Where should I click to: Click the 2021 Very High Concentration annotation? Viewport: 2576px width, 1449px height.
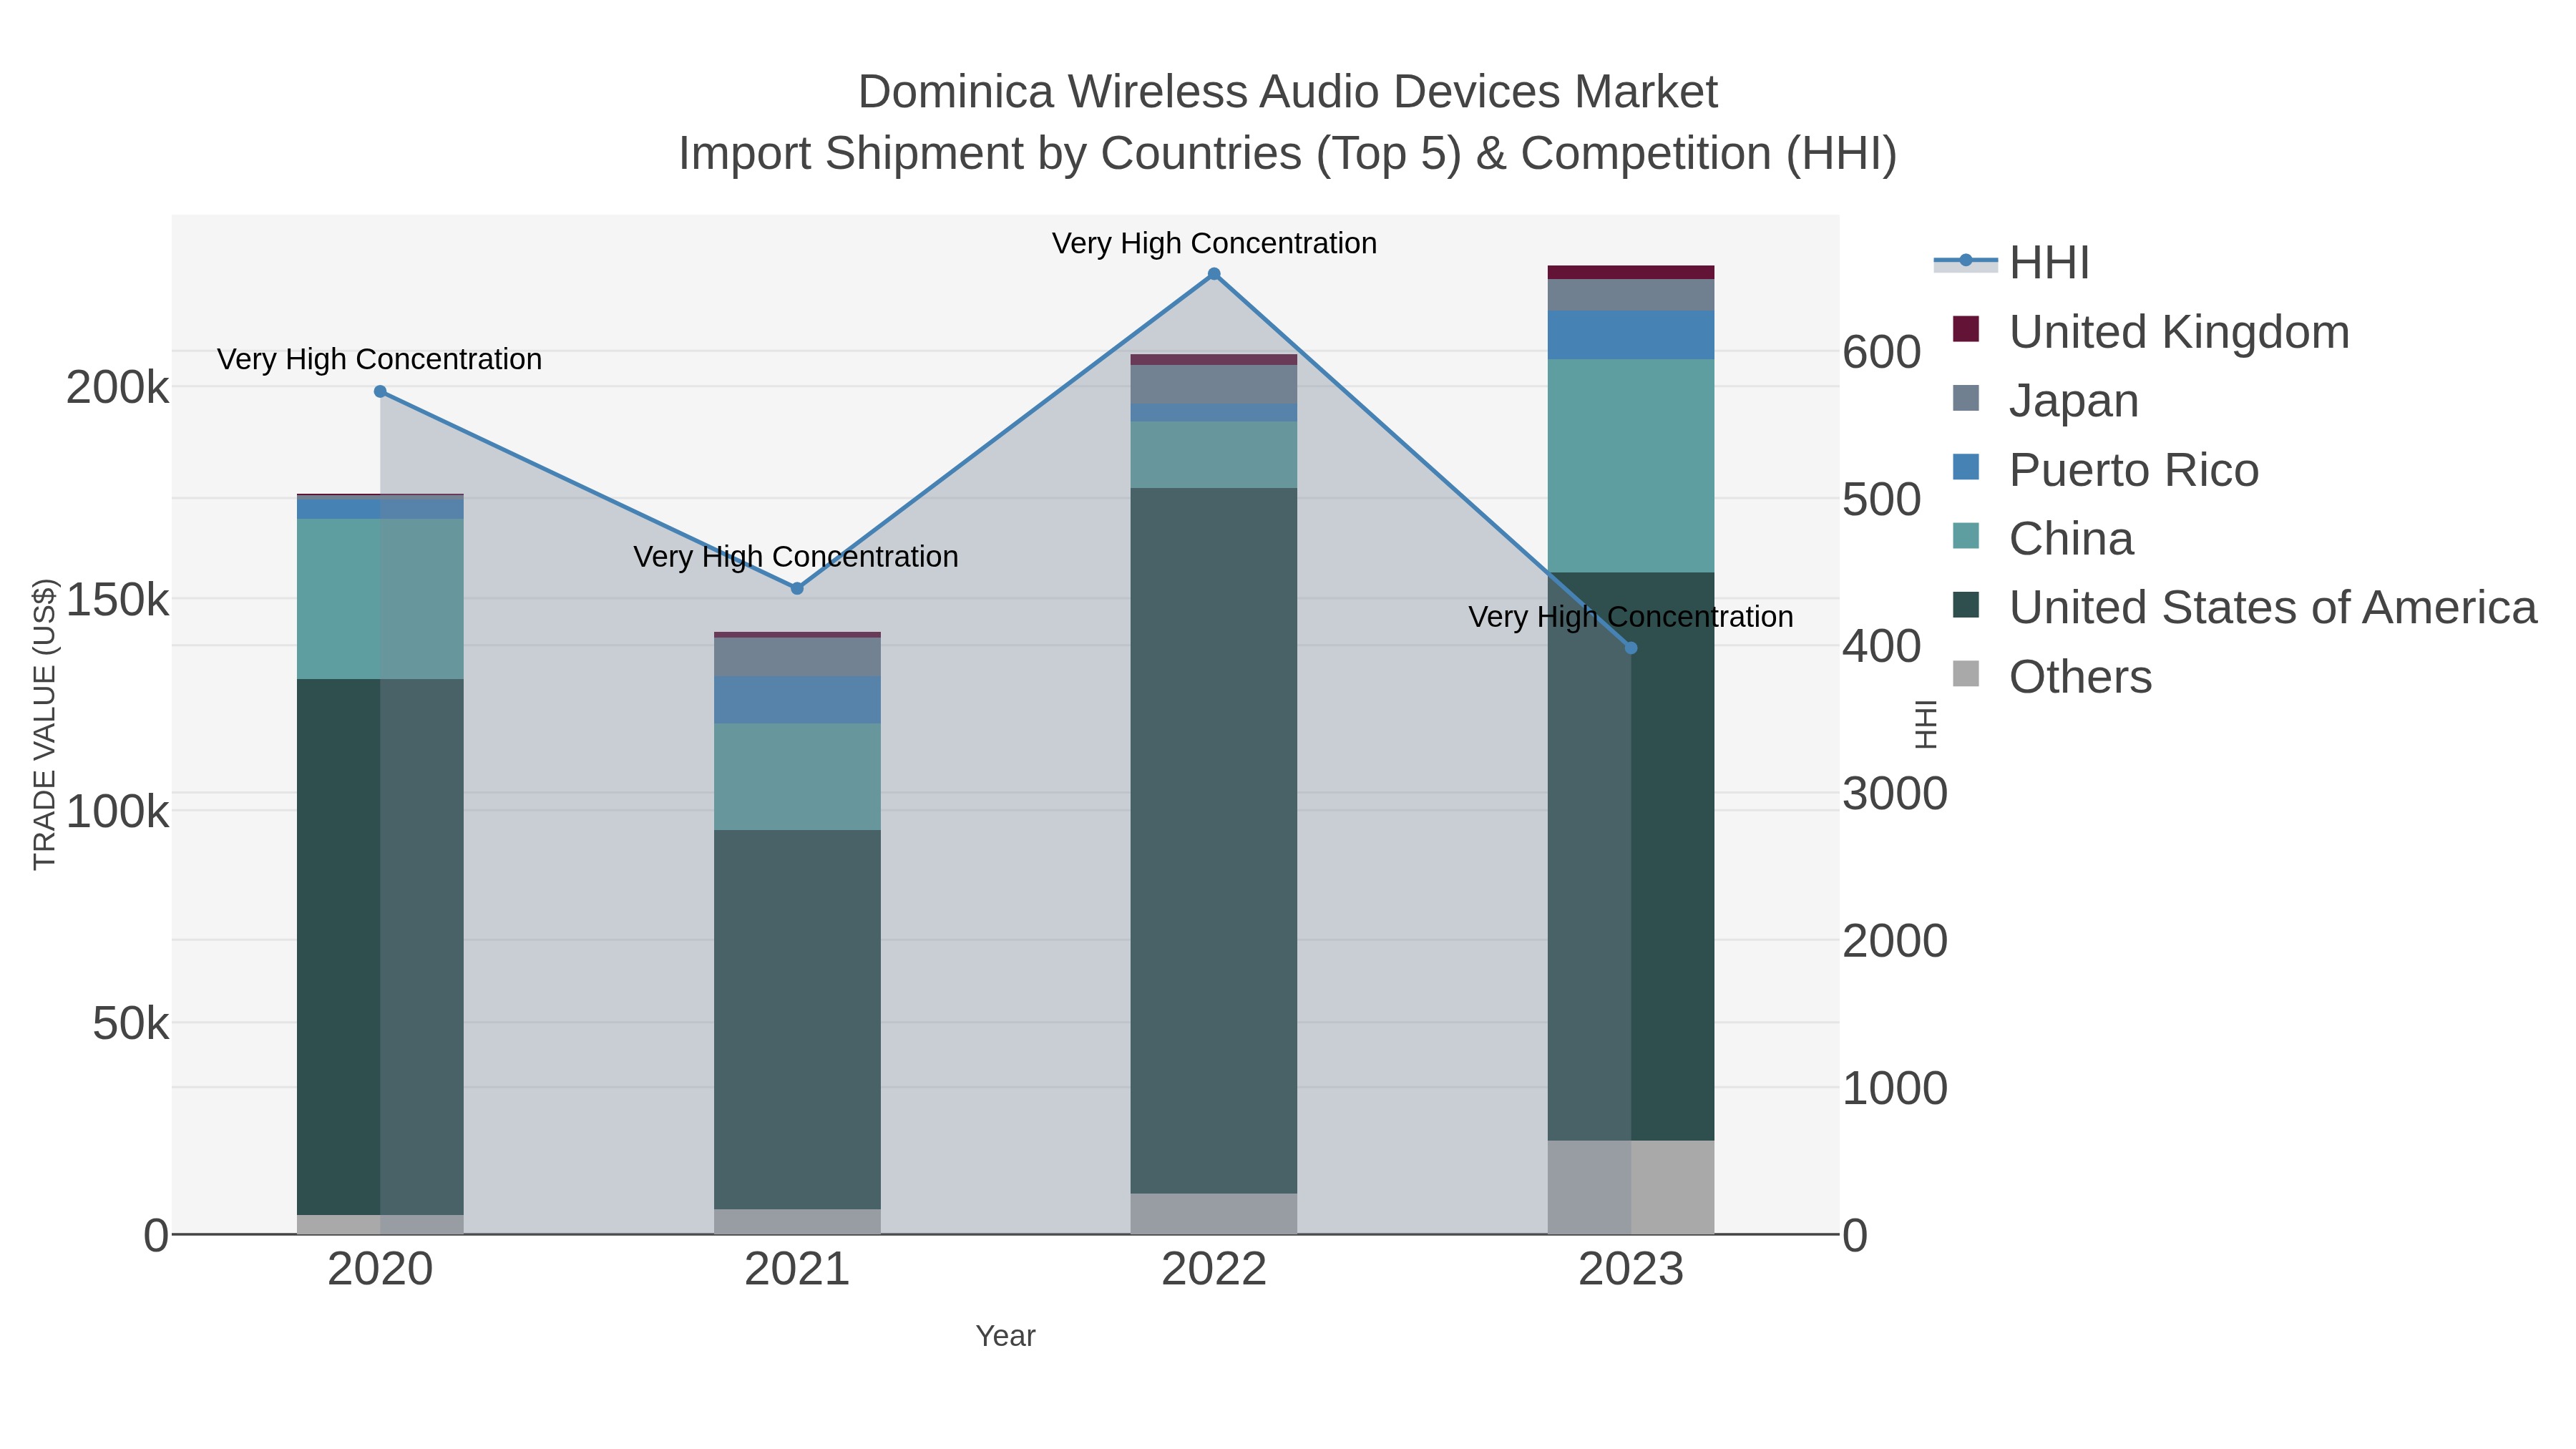796,556
